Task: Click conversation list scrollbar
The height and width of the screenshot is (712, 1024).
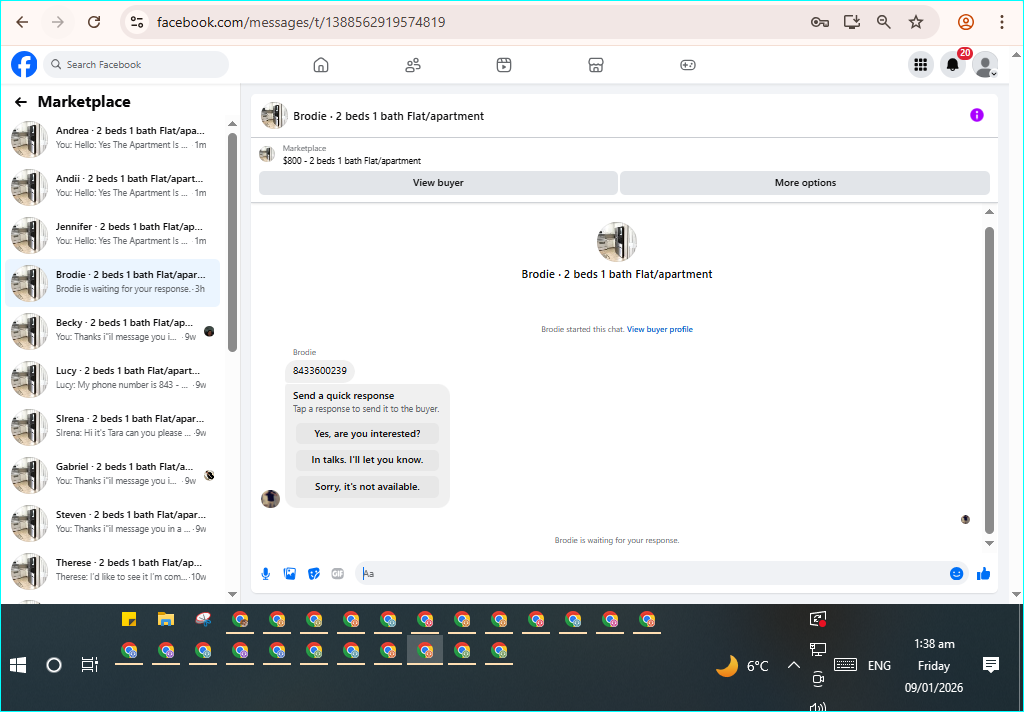Action: pos(232,242)
